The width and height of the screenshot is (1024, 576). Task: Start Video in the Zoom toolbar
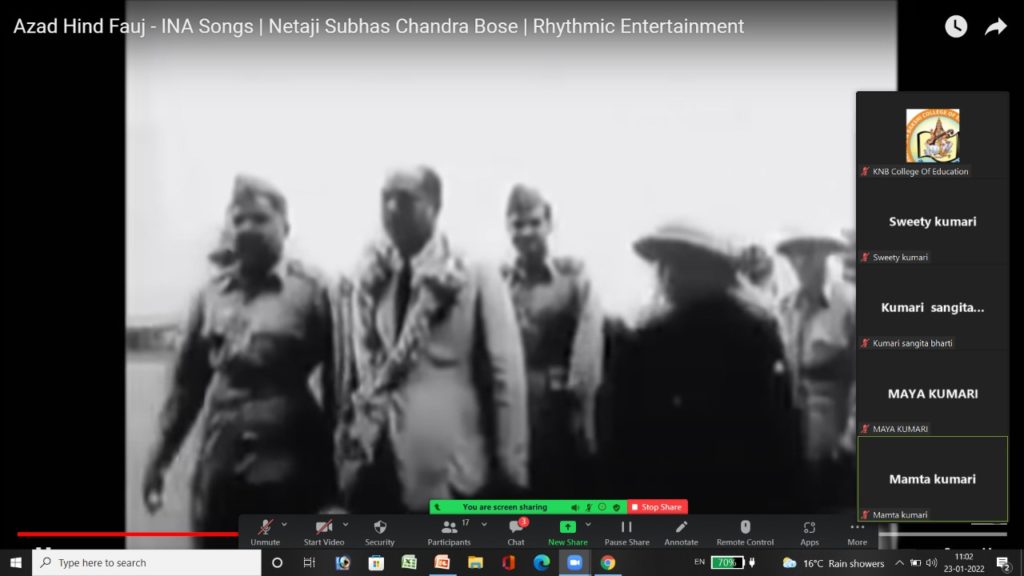pos(324,532)
